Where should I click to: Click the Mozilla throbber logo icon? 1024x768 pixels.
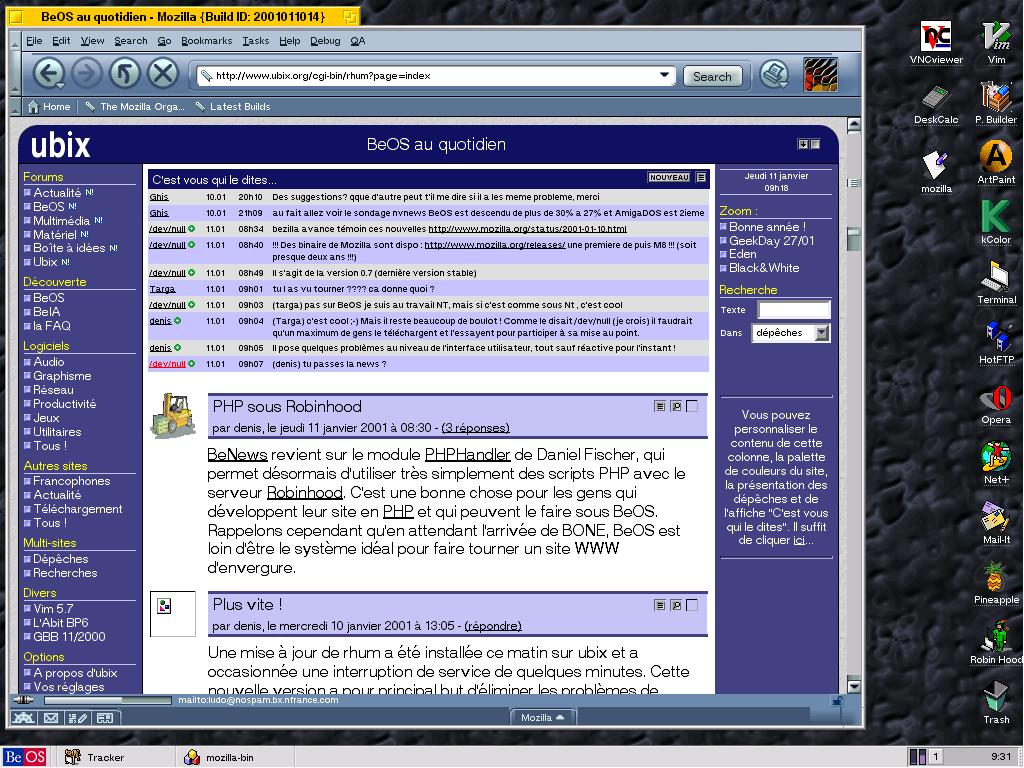(820, 74)
